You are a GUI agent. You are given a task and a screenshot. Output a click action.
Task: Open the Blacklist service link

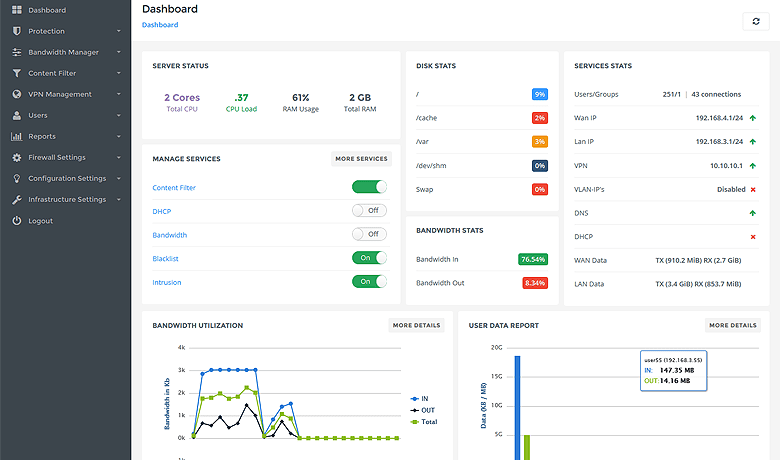coord(165,259)
